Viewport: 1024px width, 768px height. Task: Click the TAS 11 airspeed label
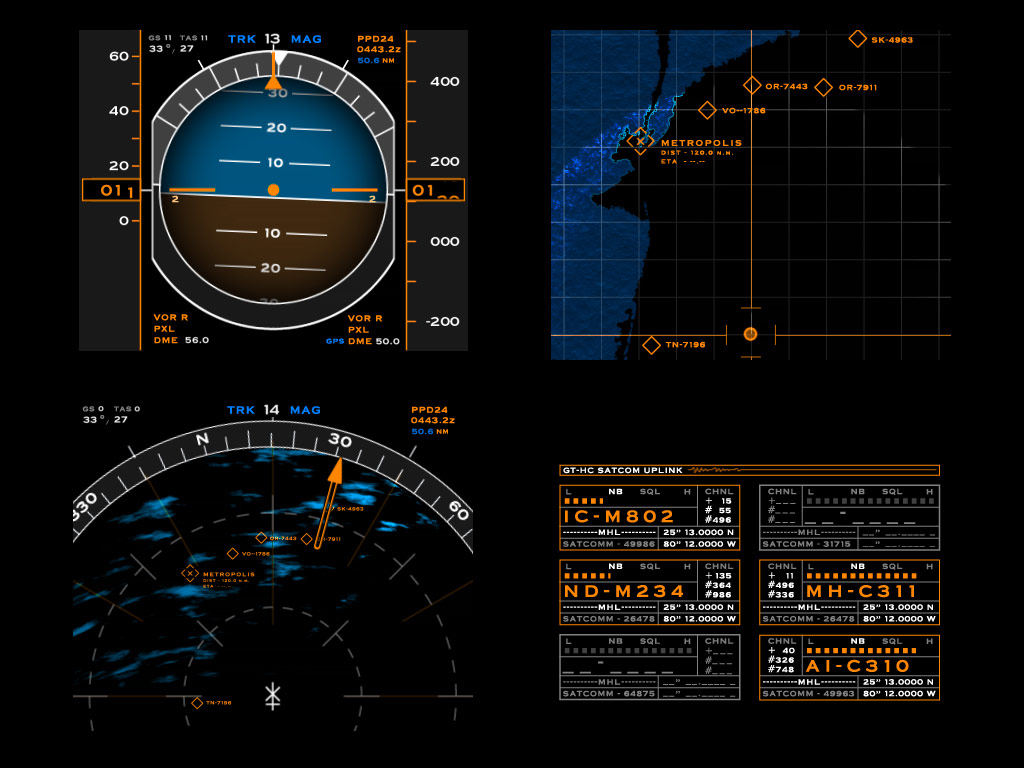pos(194,38)
